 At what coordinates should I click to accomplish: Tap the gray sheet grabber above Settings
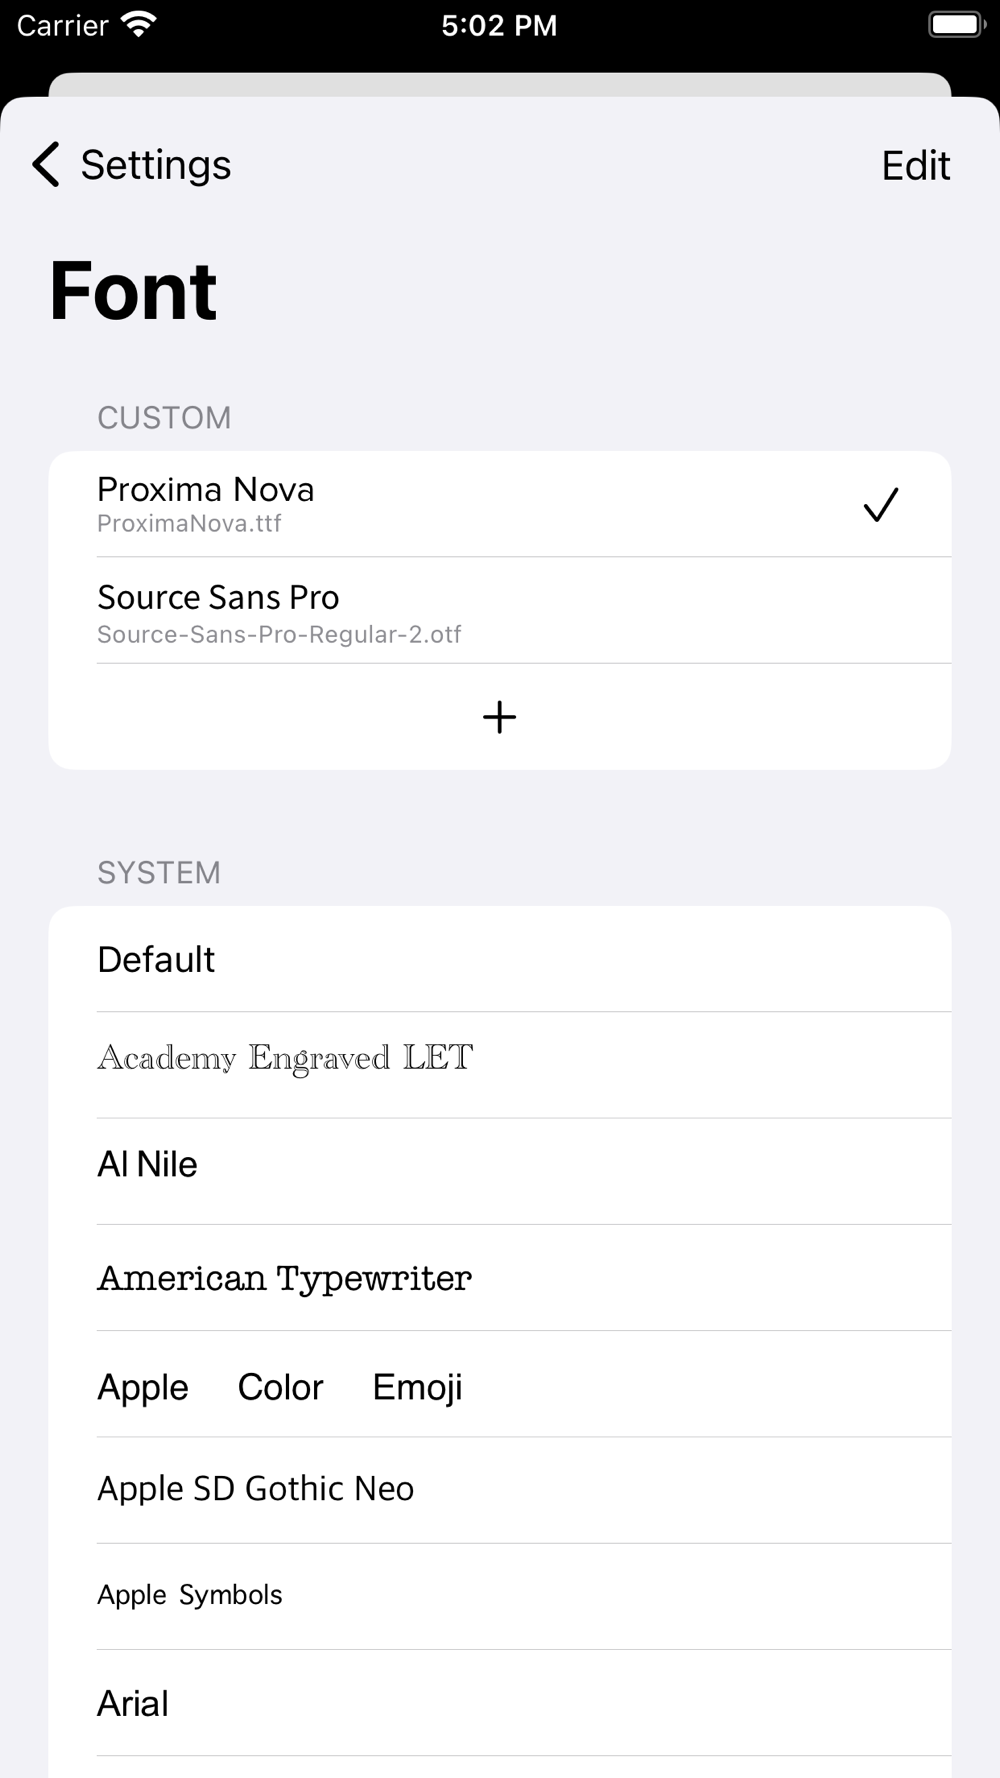tap(499, 85)
